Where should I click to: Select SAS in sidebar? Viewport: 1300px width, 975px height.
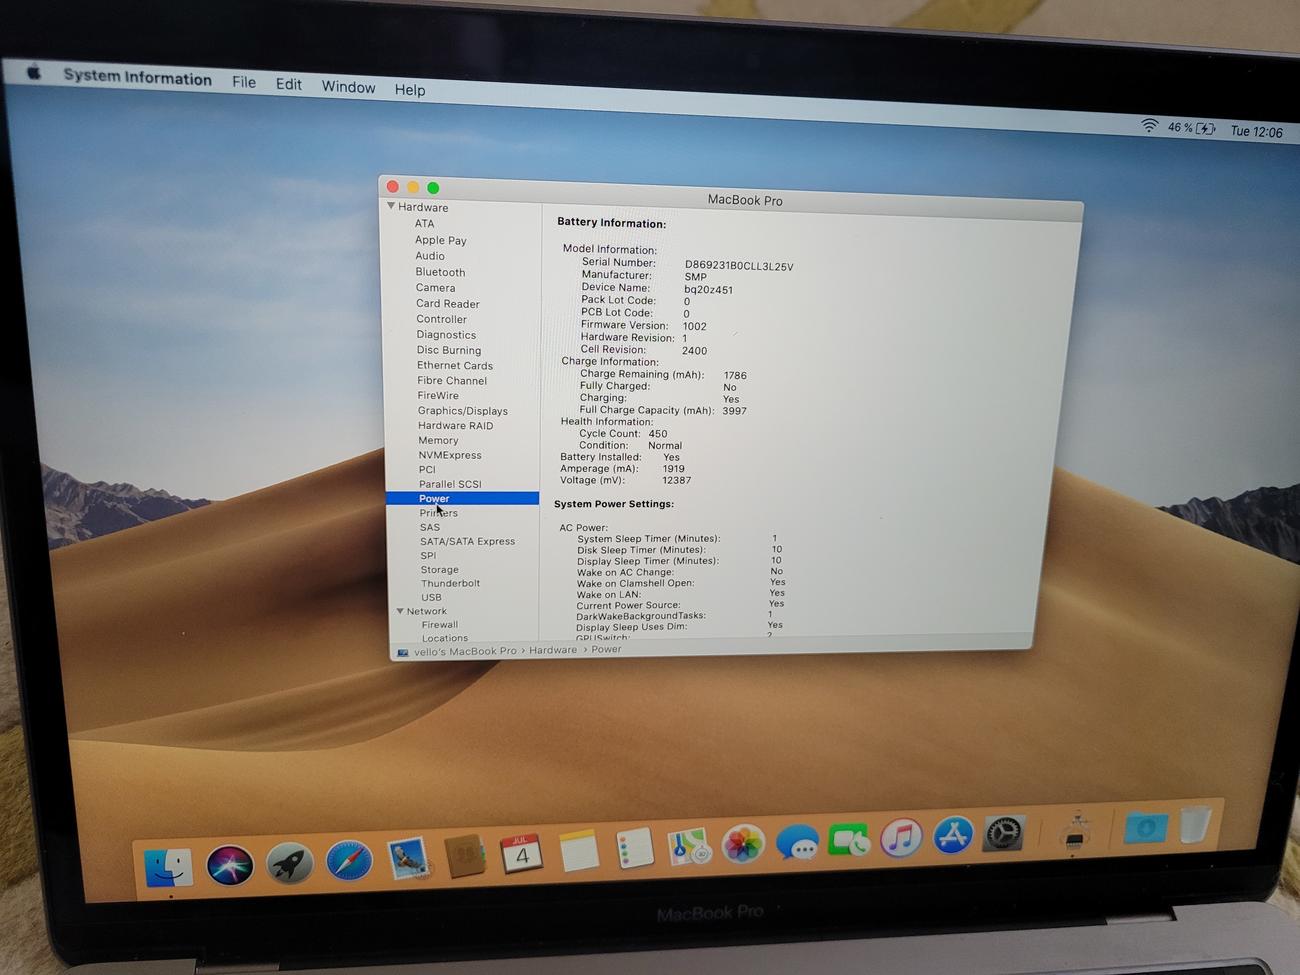click(x=430, y=527)
